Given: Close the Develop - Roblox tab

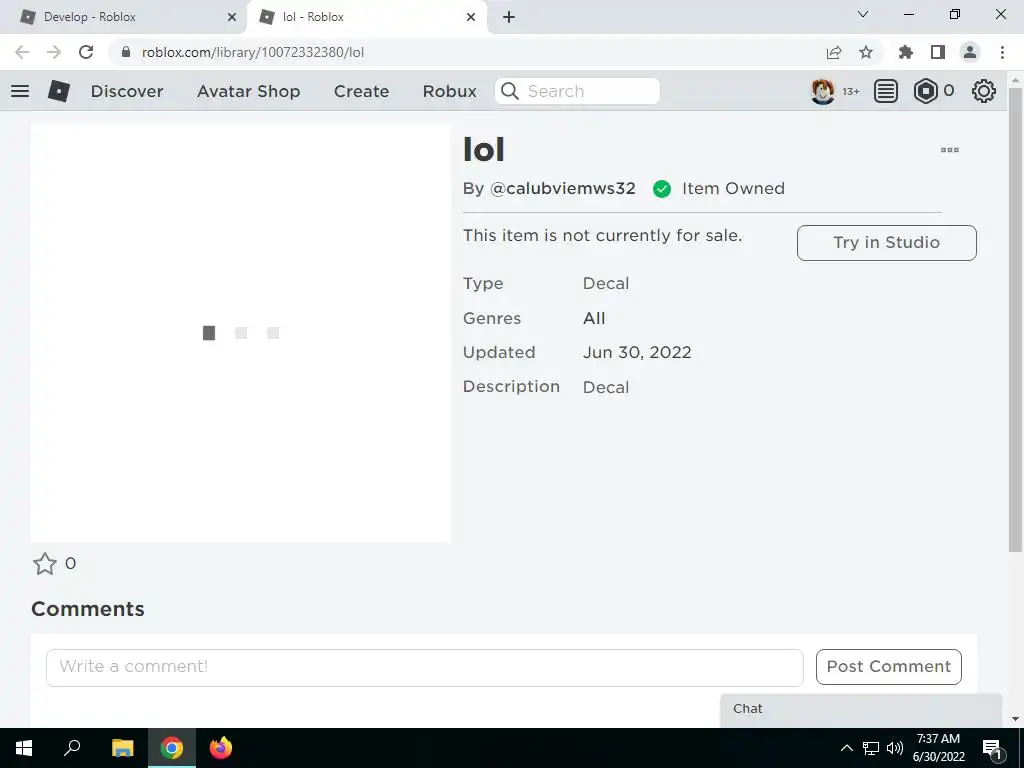Looking at the screenshot, I should [x=232, y=17].
